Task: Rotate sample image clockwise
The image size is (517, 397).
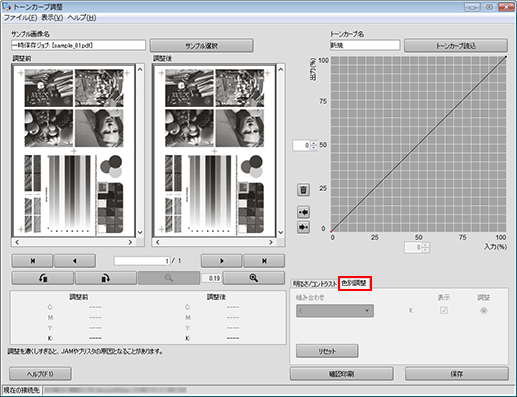Action: pos(106,278)
